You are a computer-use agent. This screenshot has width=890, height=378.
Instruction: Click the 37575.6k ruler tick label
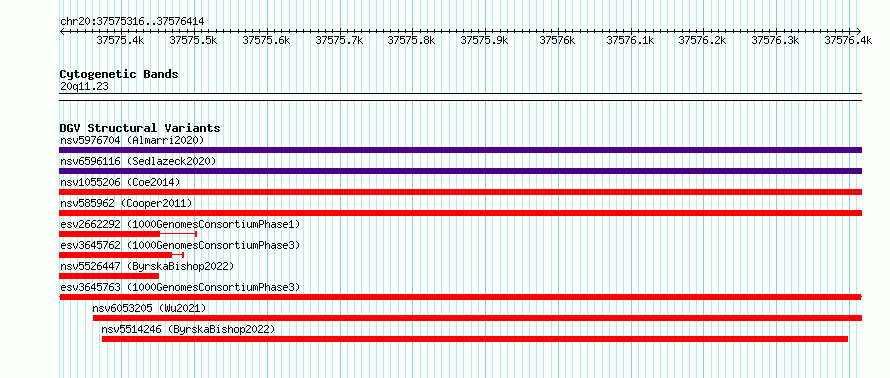coord(266,40)
